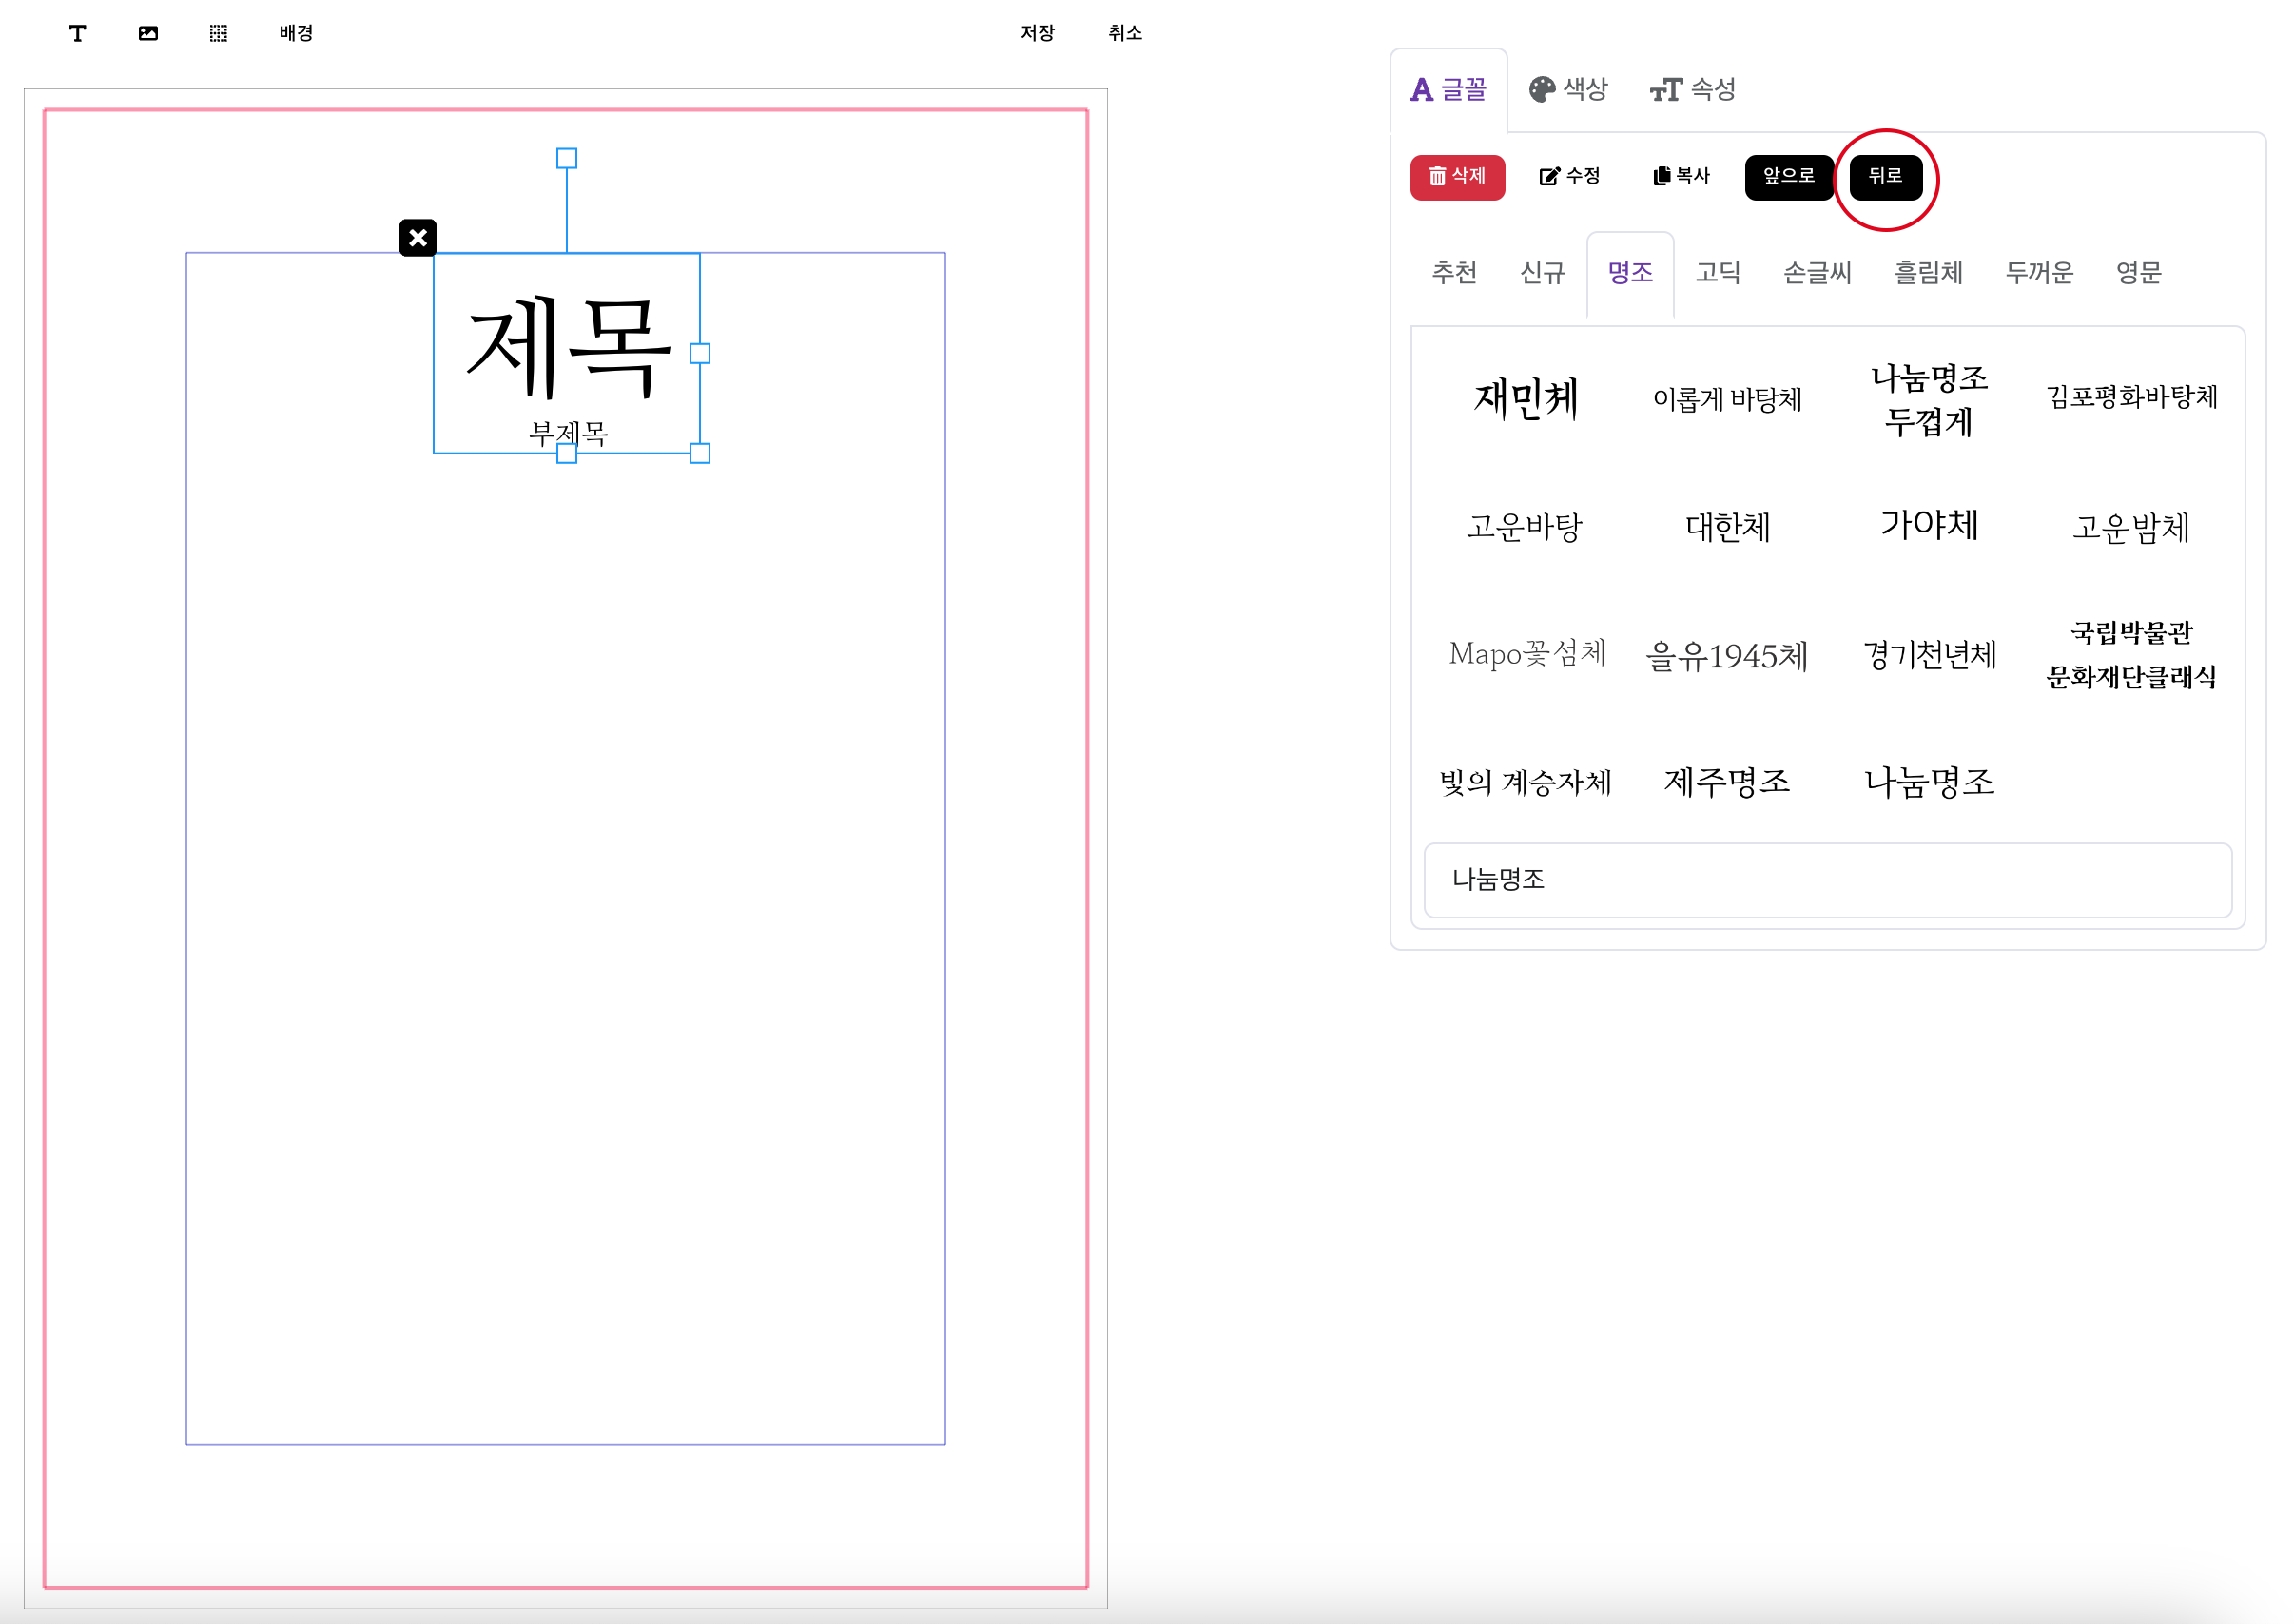Click the dotted grid pattern icon
2294x1624 pixels.
pyautogui.click(x=218, y=33)
